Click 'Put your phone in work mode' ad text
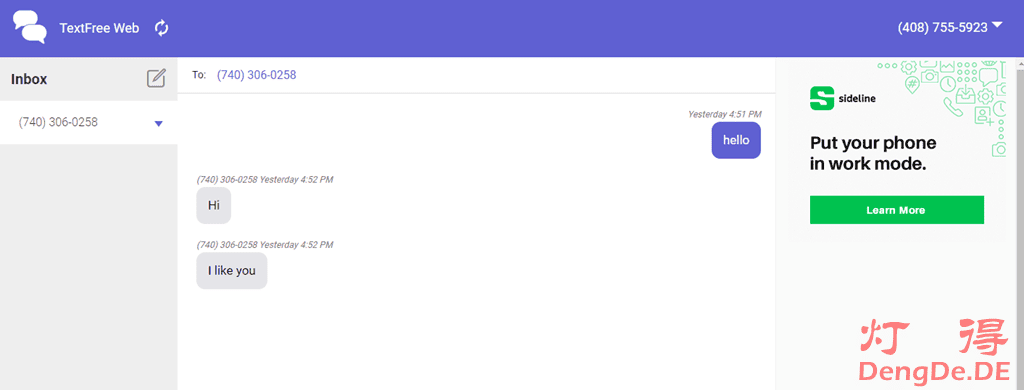The height and width of the screenshot is (390, 1024). [873, 154]
